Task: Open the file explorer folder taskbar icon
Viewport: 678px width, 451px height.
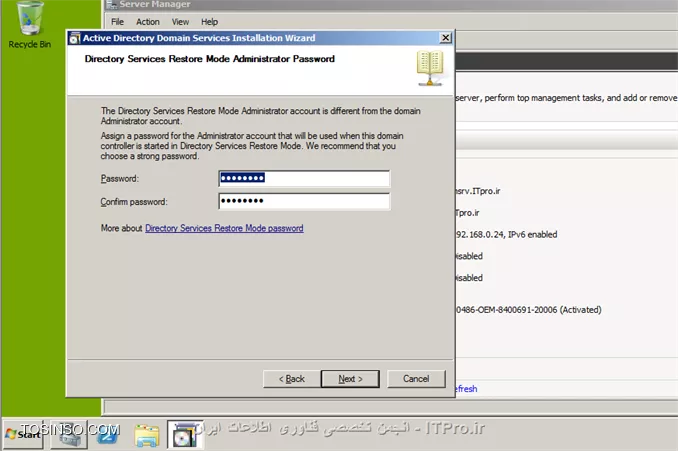Action: click(147, 435)
